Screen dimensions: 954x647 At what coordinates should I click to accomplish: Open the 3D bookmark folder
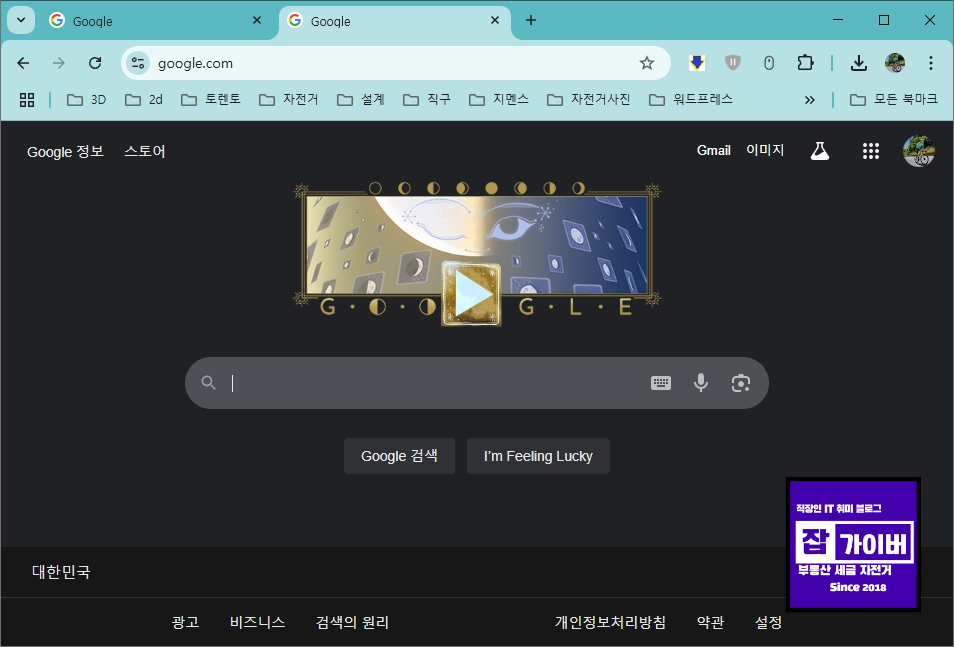[86, 99]
